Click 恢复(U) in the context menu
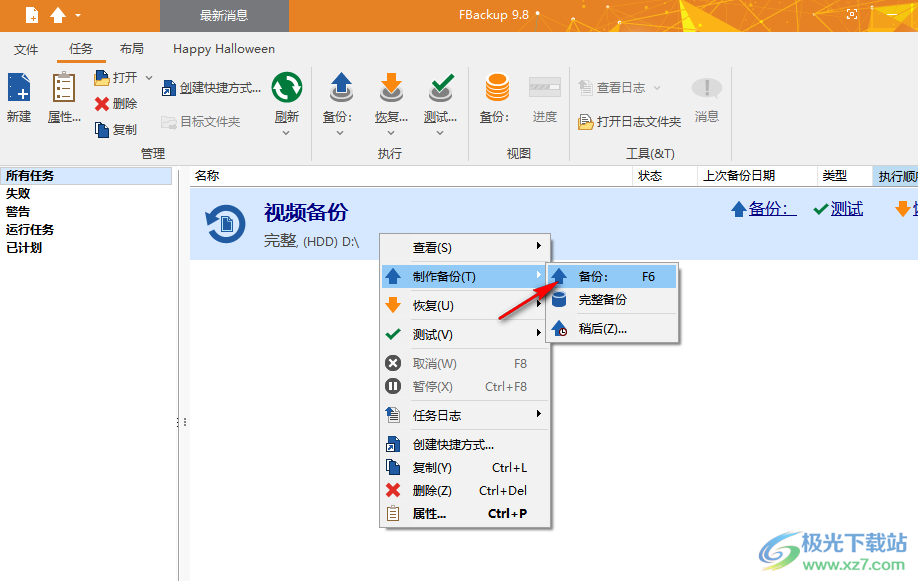Image resolution: width=918 pixels, height=581 pixels. [465, 306]
